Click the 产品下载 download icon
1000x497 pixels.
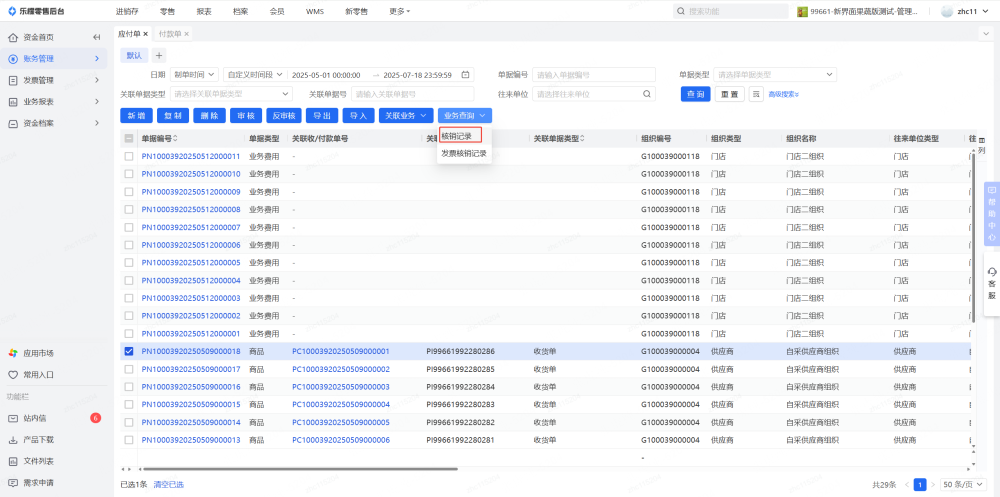pos(13,440)
